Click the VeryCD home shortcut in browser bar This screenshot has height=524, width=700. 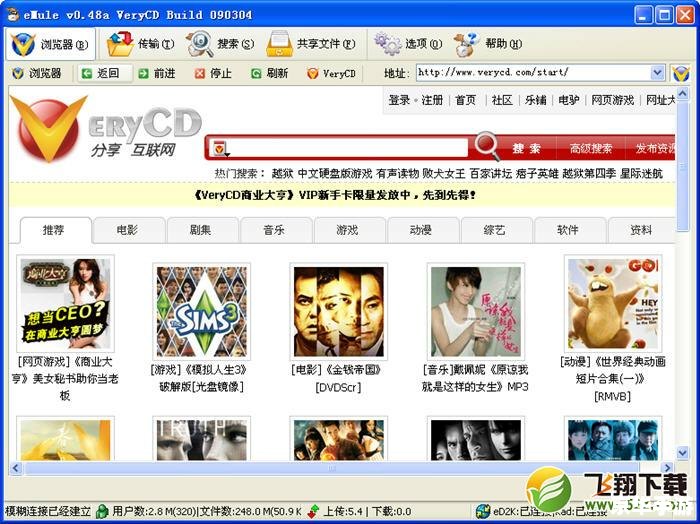[331, 73]
